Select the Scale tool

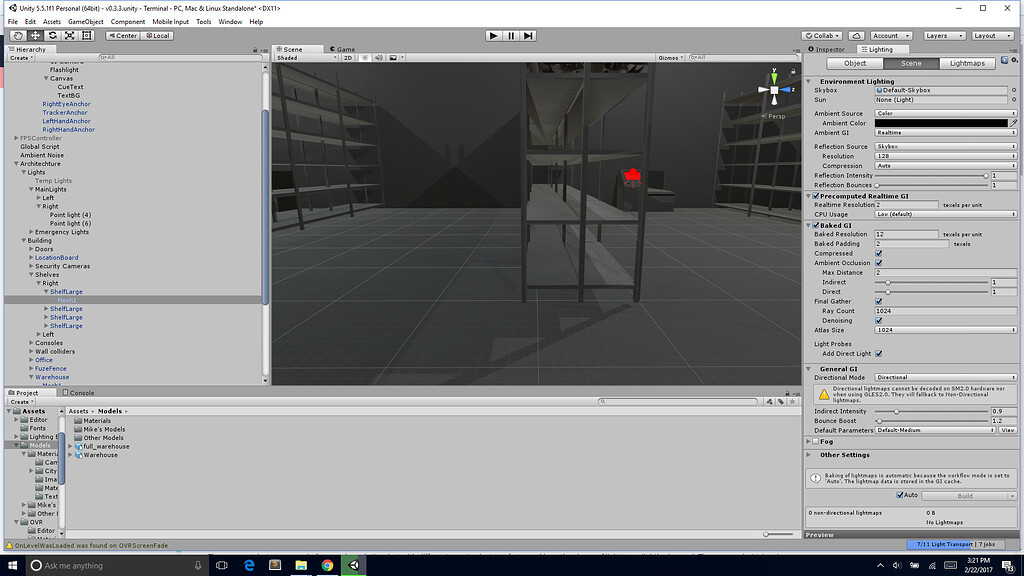69,35
